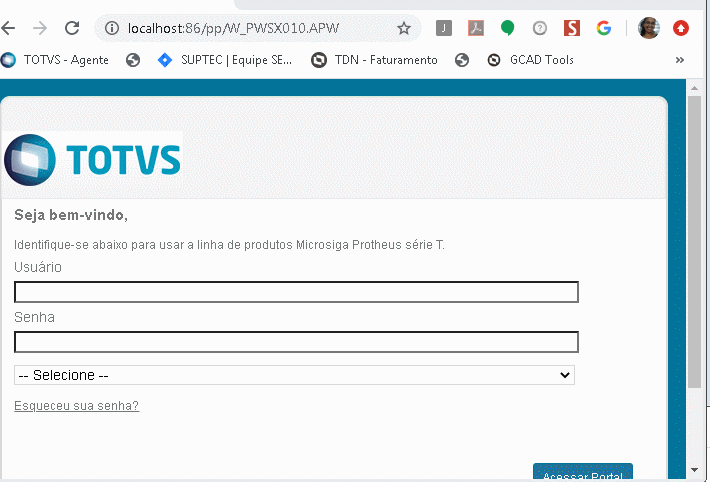Open the -- Selecione -- dropdown
Screen dimensions: 710x482
294,375
